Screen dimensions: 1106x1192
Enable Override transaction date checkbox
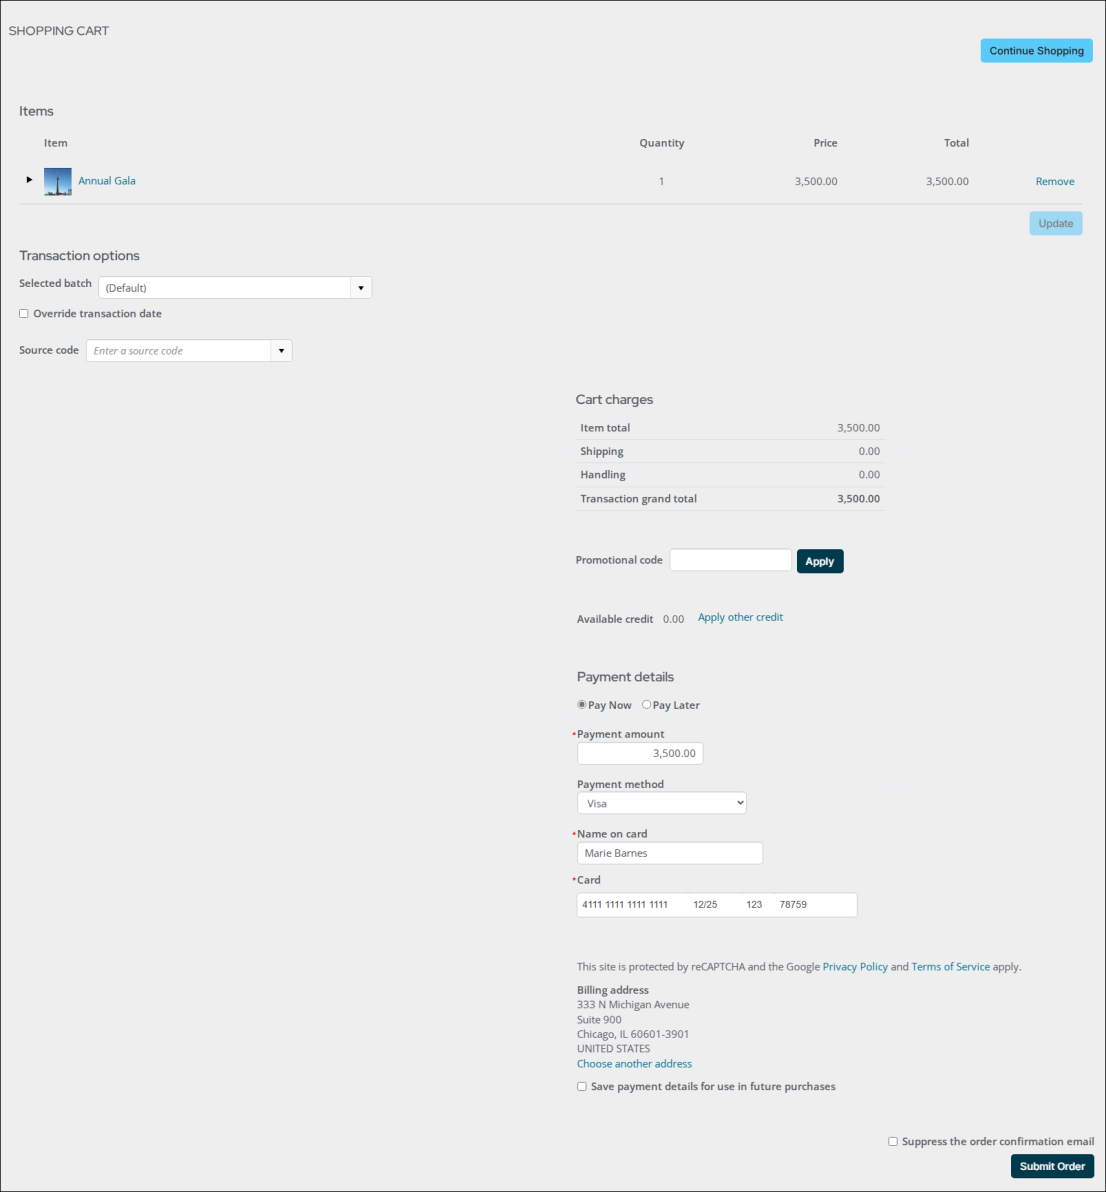click(24, 314)
